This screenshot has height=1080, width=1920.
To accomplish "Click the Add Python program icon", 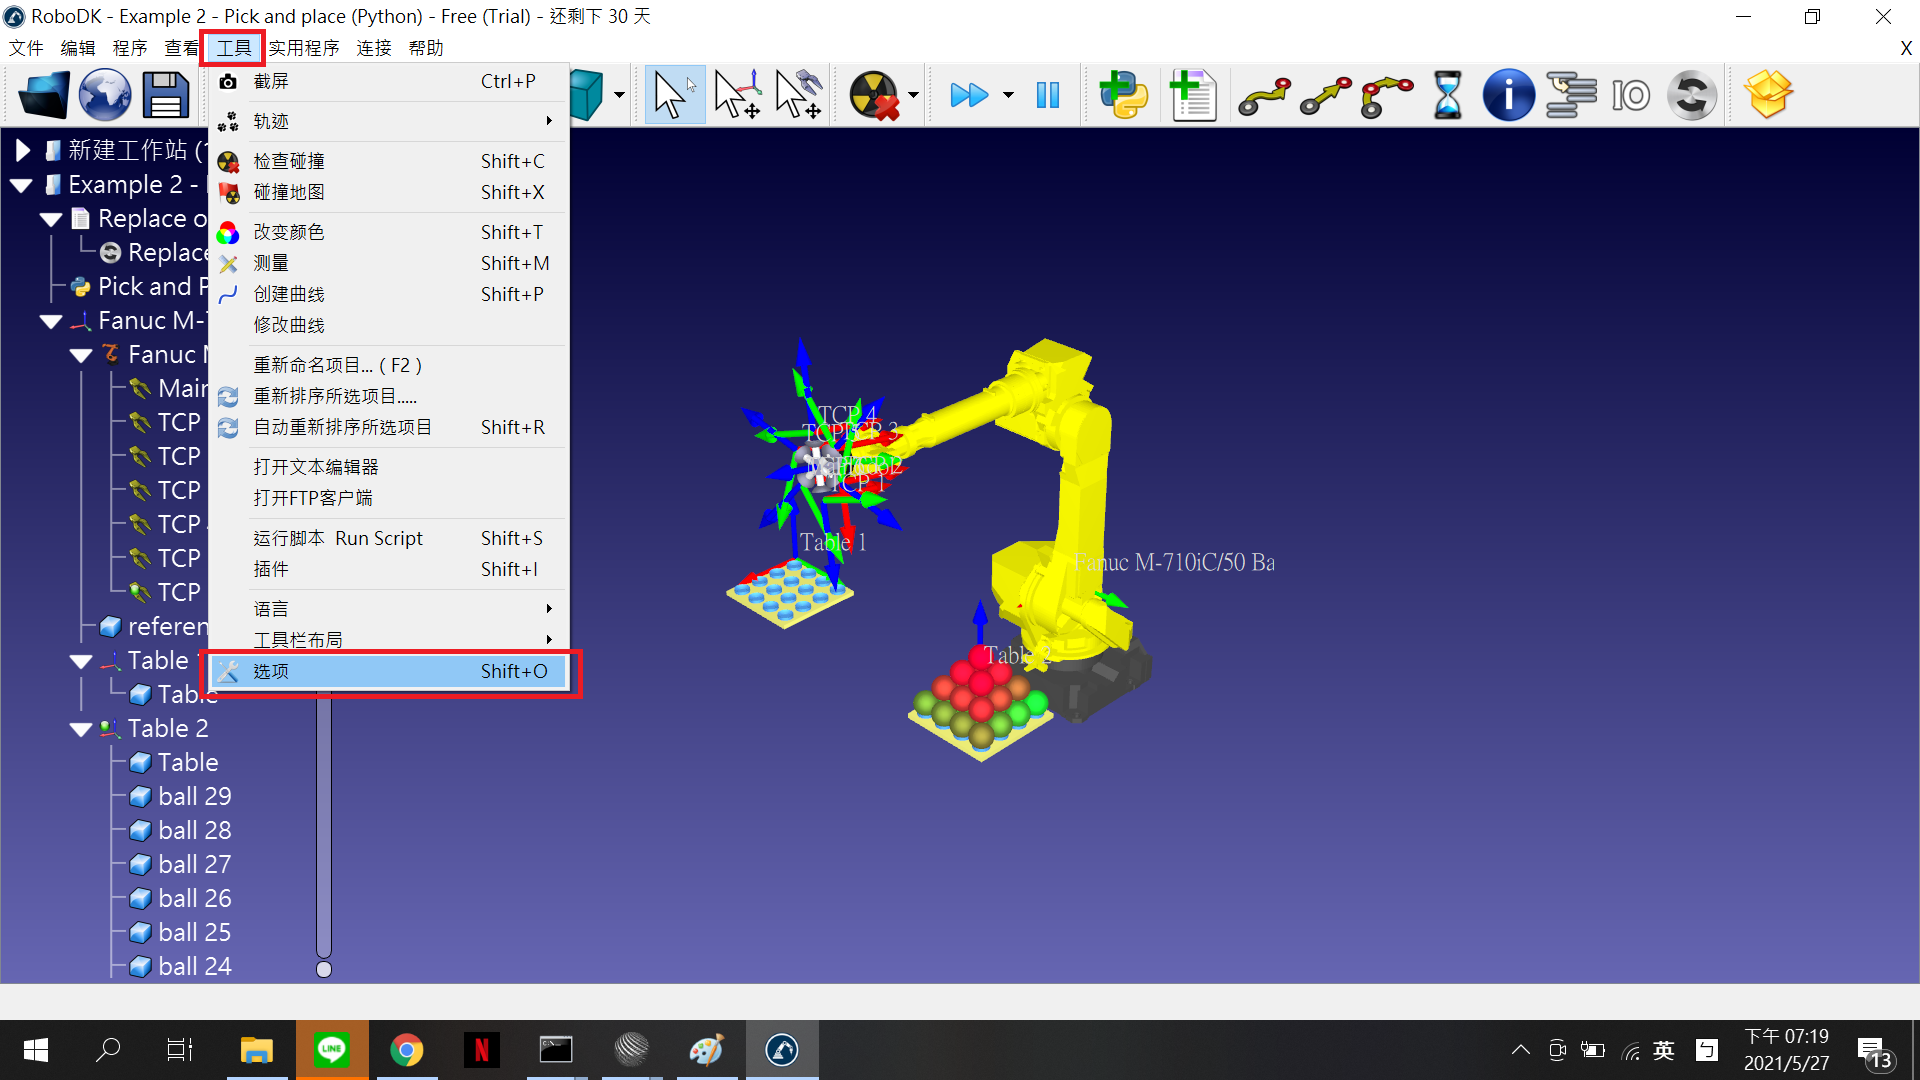I will [1124, 95].
